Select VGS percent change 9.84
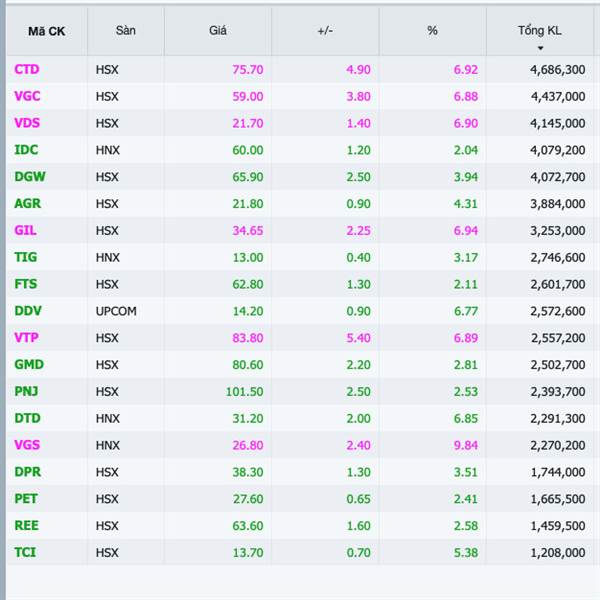600x600 pixels. click(466, 445)
